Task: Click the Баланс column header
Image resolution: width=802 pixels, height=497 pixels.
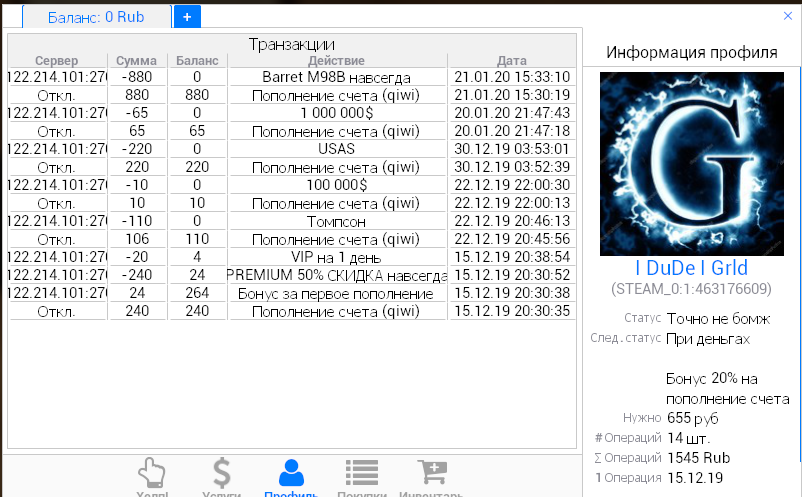Action: [197, 61]
